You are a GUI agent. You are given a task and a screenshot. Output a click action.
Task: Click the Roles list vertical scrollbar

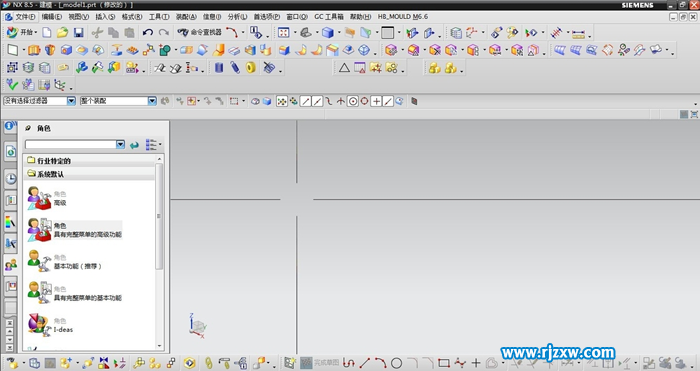coord(159,216)
